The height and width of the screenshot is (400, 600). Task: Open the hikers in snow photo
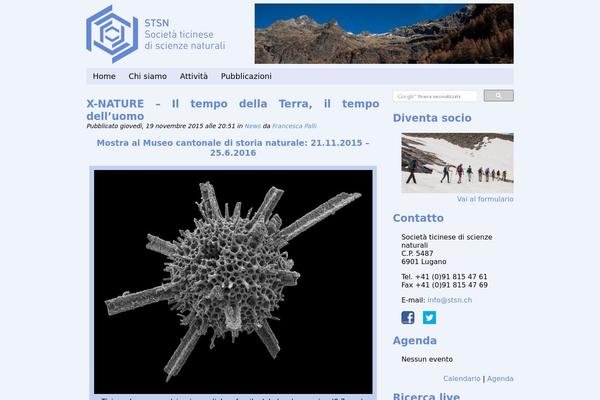point(457,163)
